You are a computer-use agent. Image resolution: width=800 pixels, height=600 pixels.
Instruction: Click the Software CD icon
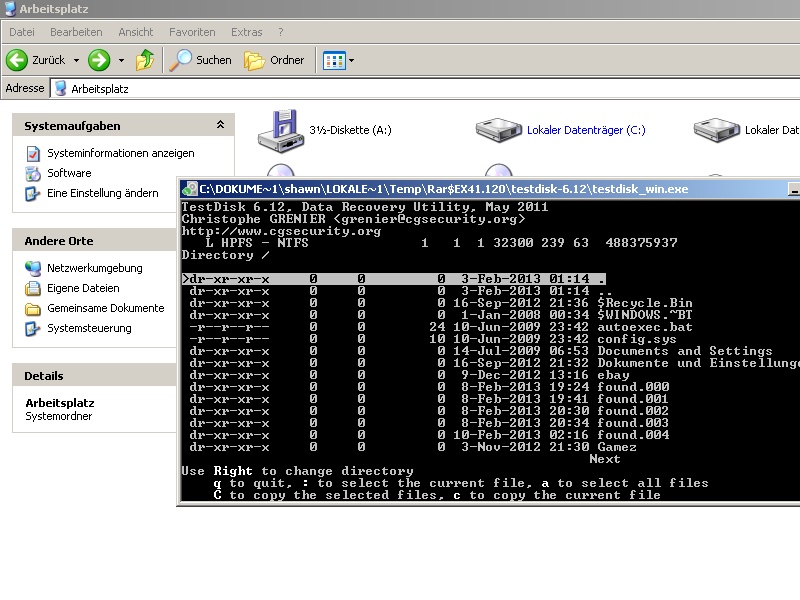[33, 173]
